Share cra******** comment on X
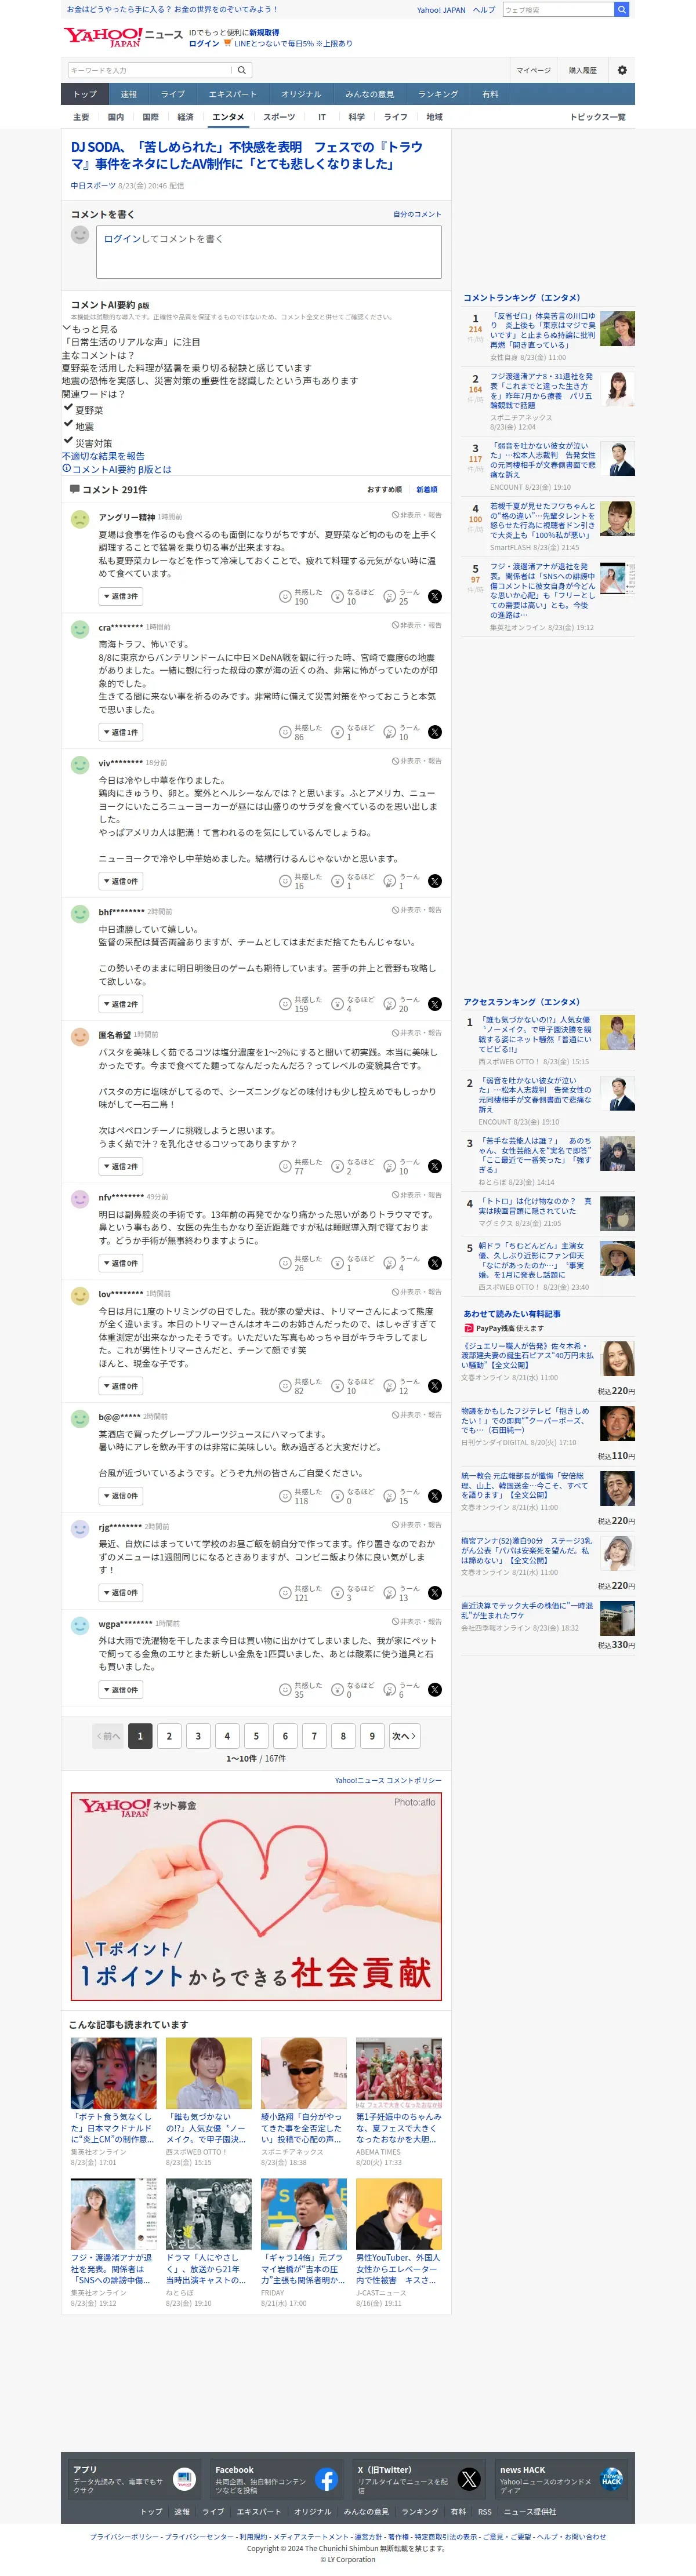This screenshot has width=696, height=2576. (x=435, y=732)
